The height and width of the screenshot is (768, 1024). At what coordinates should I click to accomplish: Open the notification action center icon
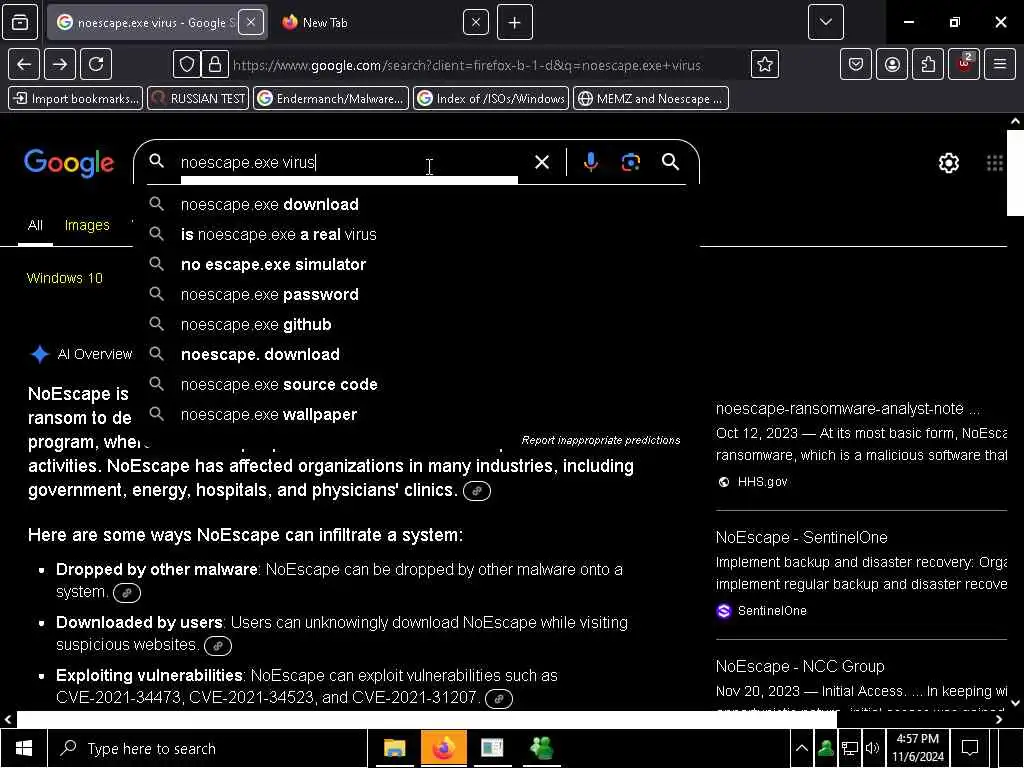pos(970,748)
